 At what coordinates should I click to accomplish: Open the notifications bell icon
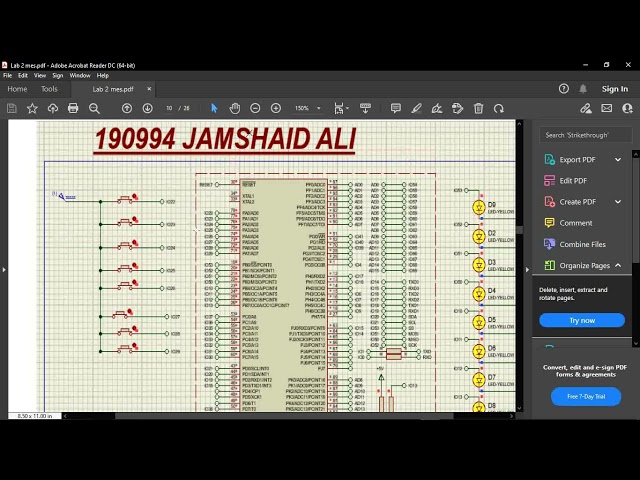coord(583,89)
